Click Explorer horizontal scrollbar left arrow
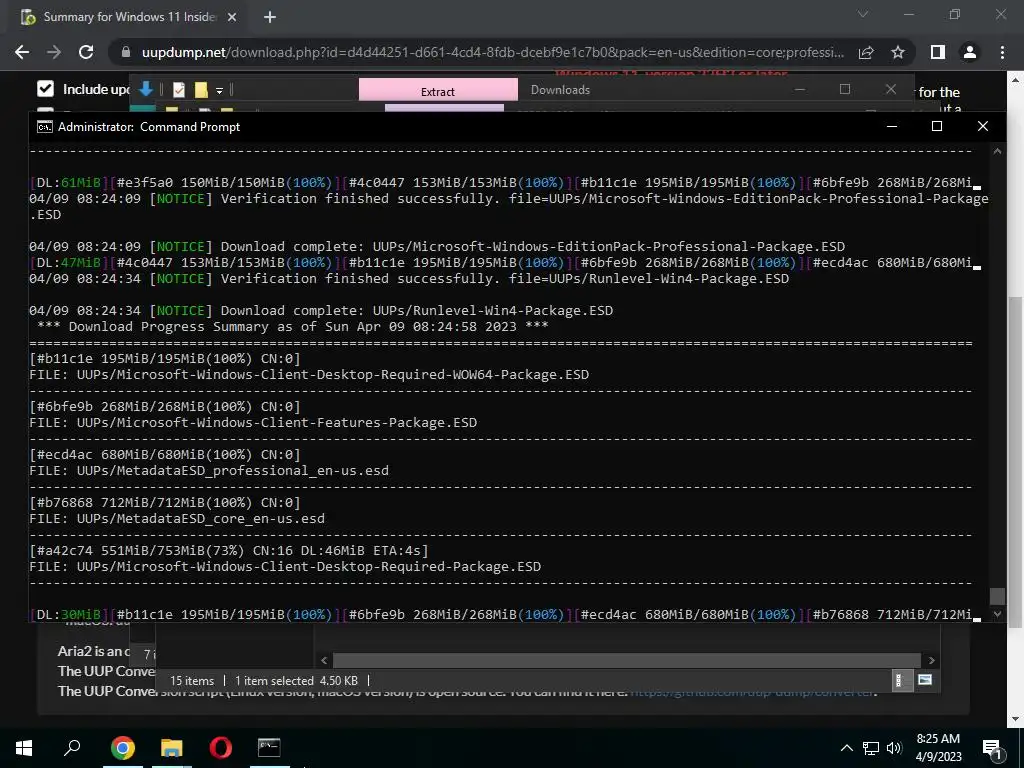Viewport: 1024px width, 768px height. click(324, 660)
